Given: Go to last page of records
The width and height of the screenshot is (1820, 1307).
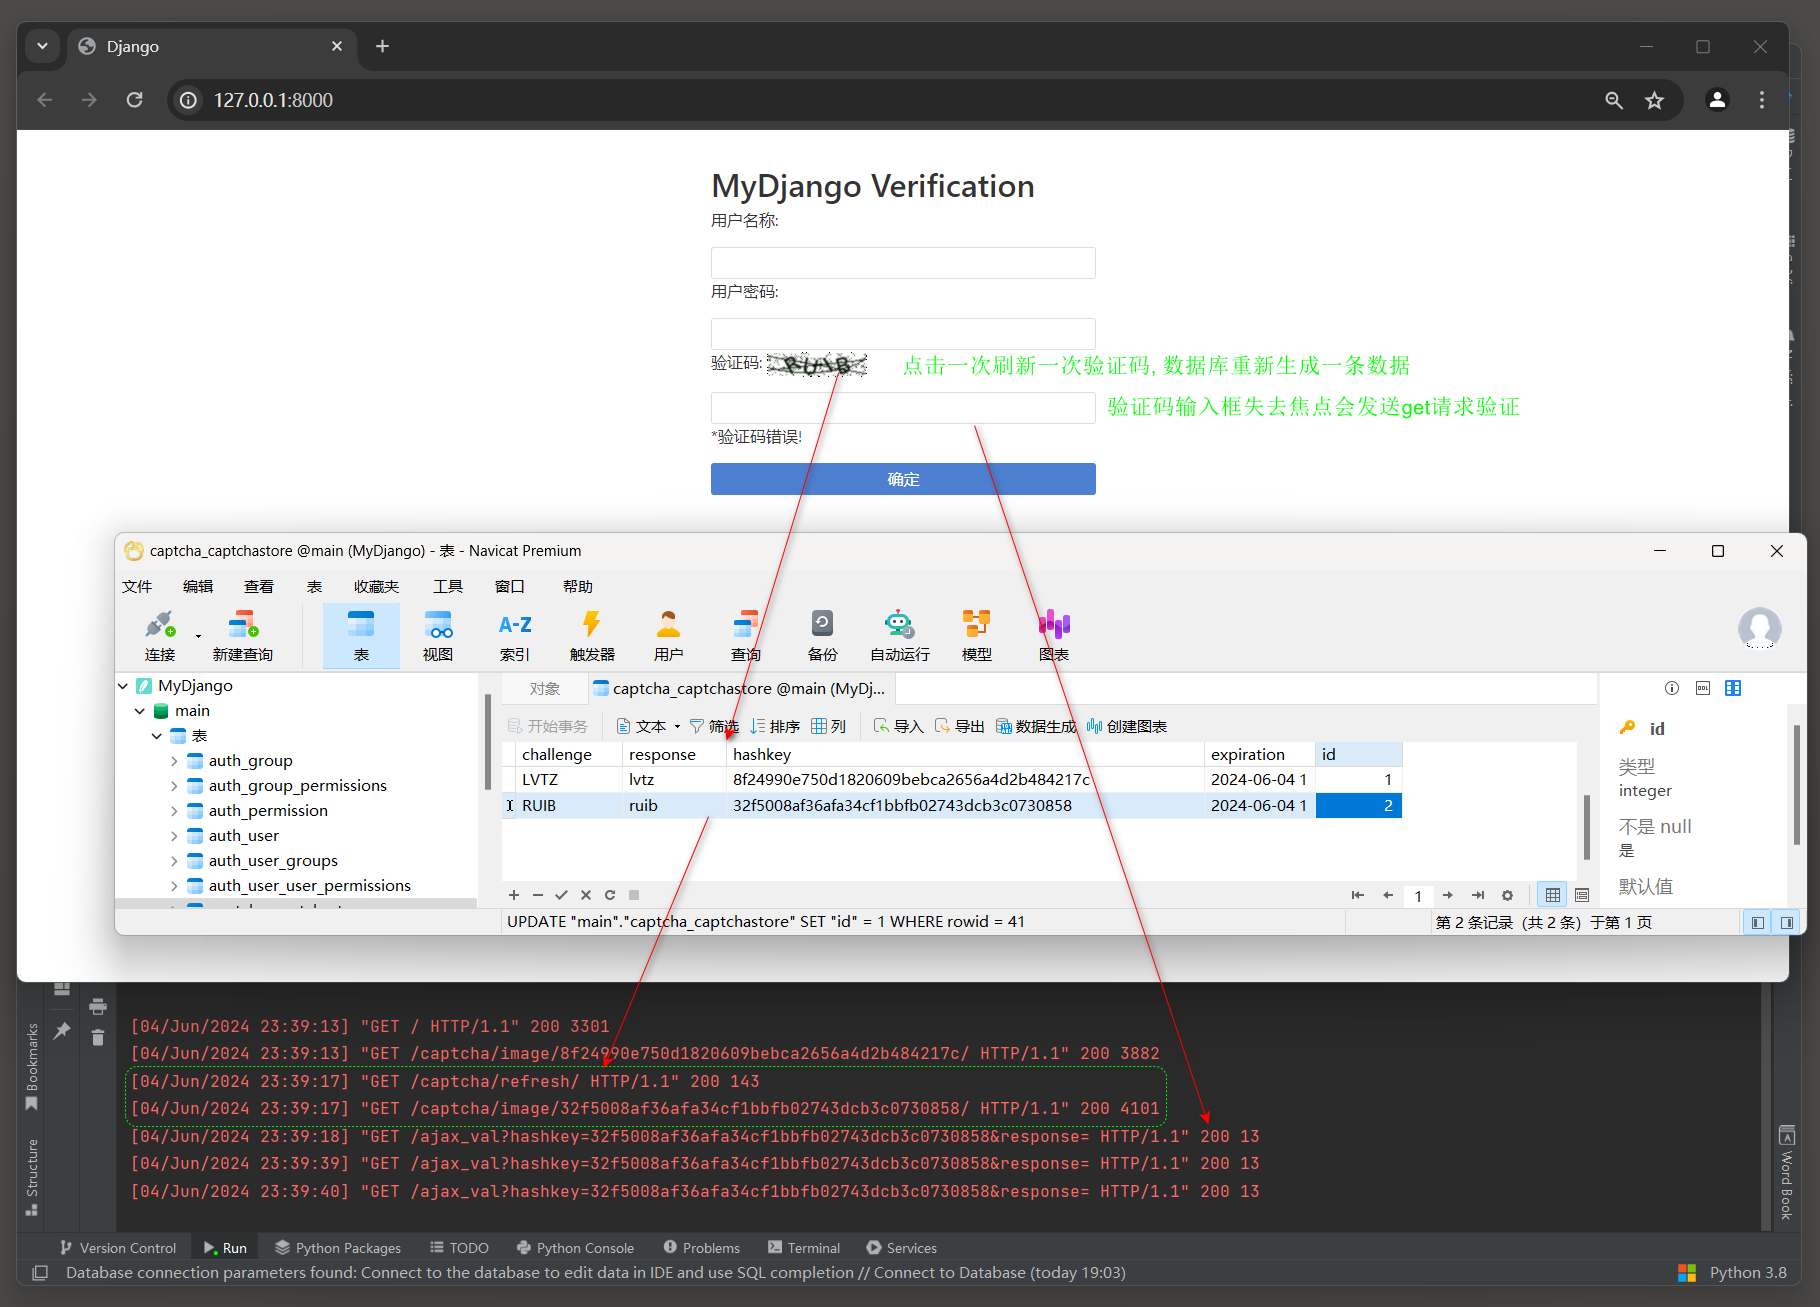Looking at the screenshot, I should [x=1478, y=895].
